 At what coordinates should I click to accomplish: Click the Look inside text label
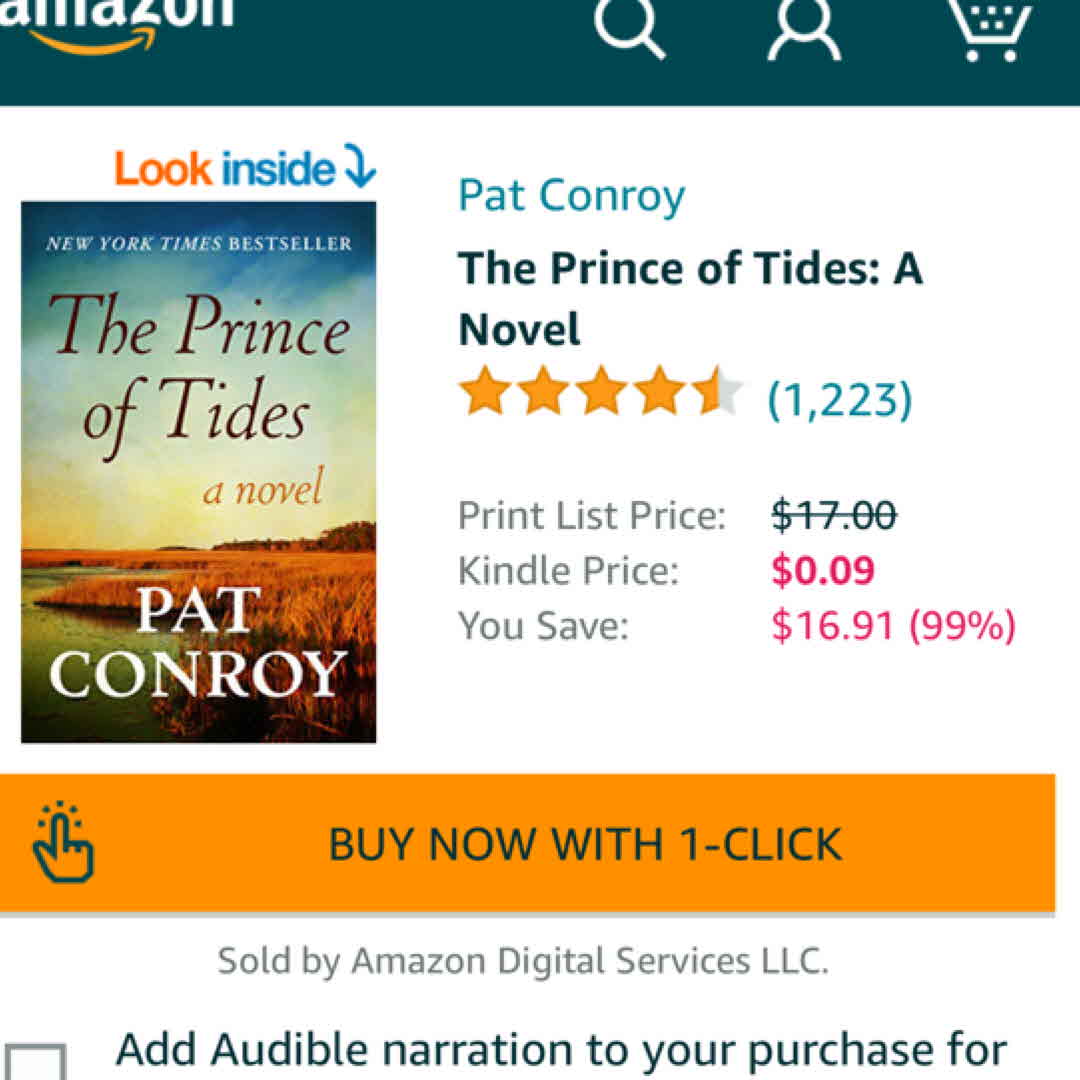coord(224,168)
